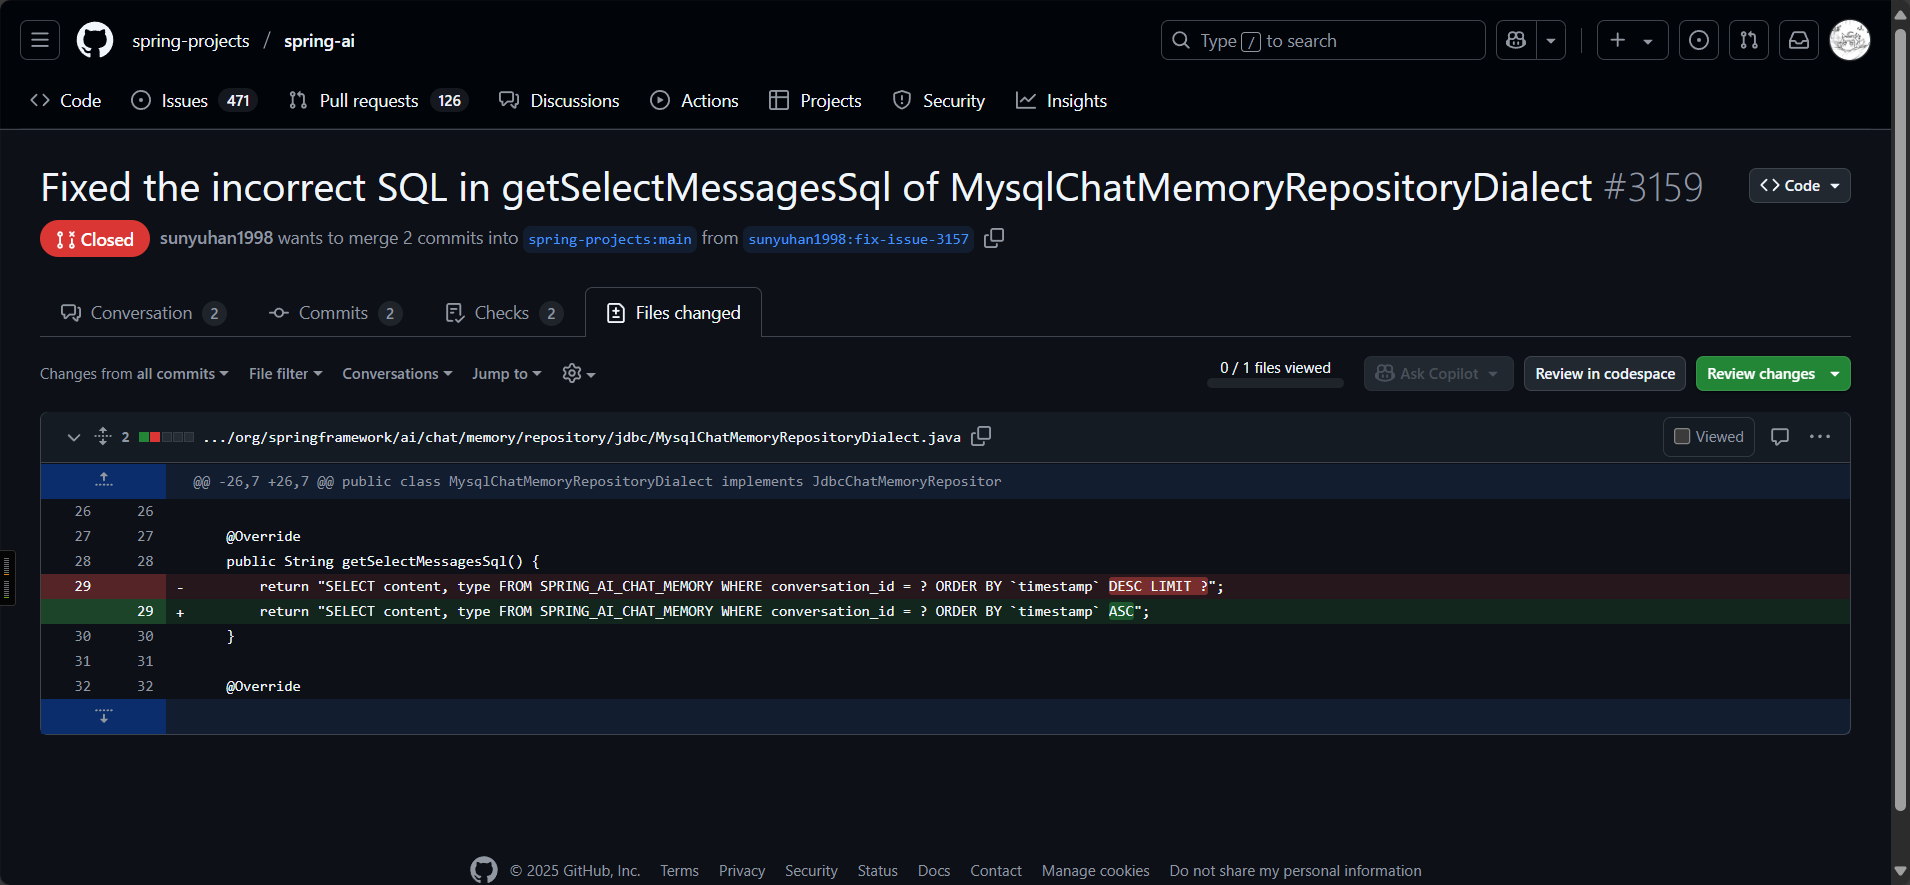Open the diff settings gear dropdown
Viewport: 1910px width, 885px height.
click(578, 373)
